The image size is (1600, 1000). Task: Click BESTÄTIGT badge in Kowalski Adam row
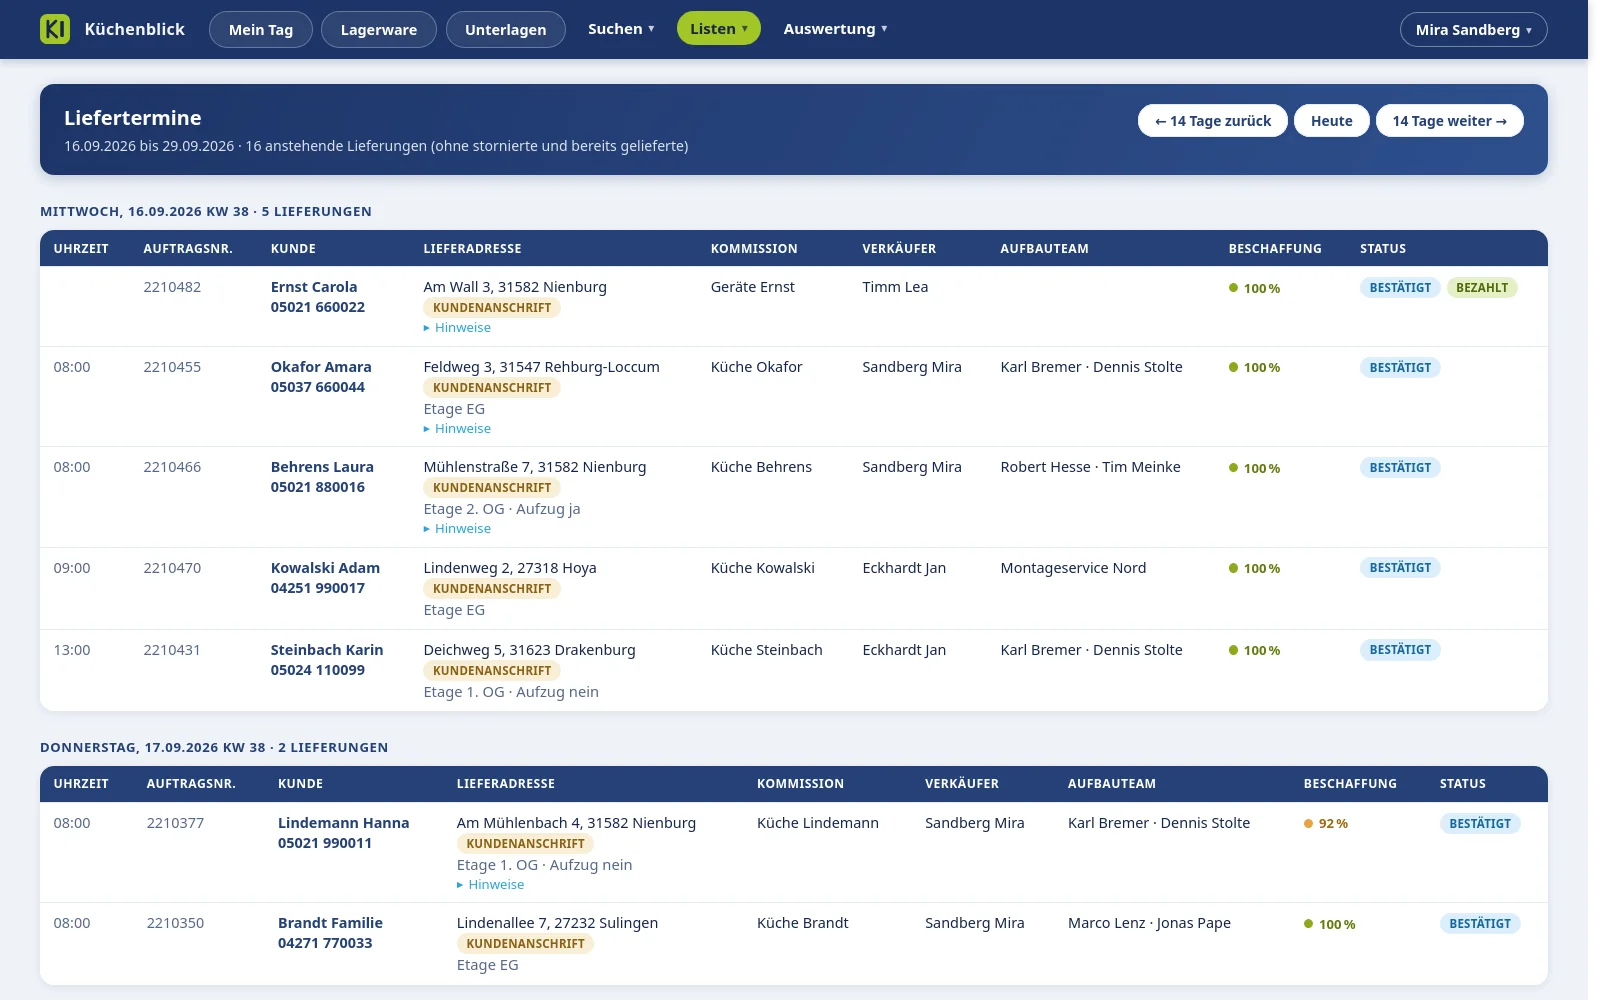(x=1400, y=568)
